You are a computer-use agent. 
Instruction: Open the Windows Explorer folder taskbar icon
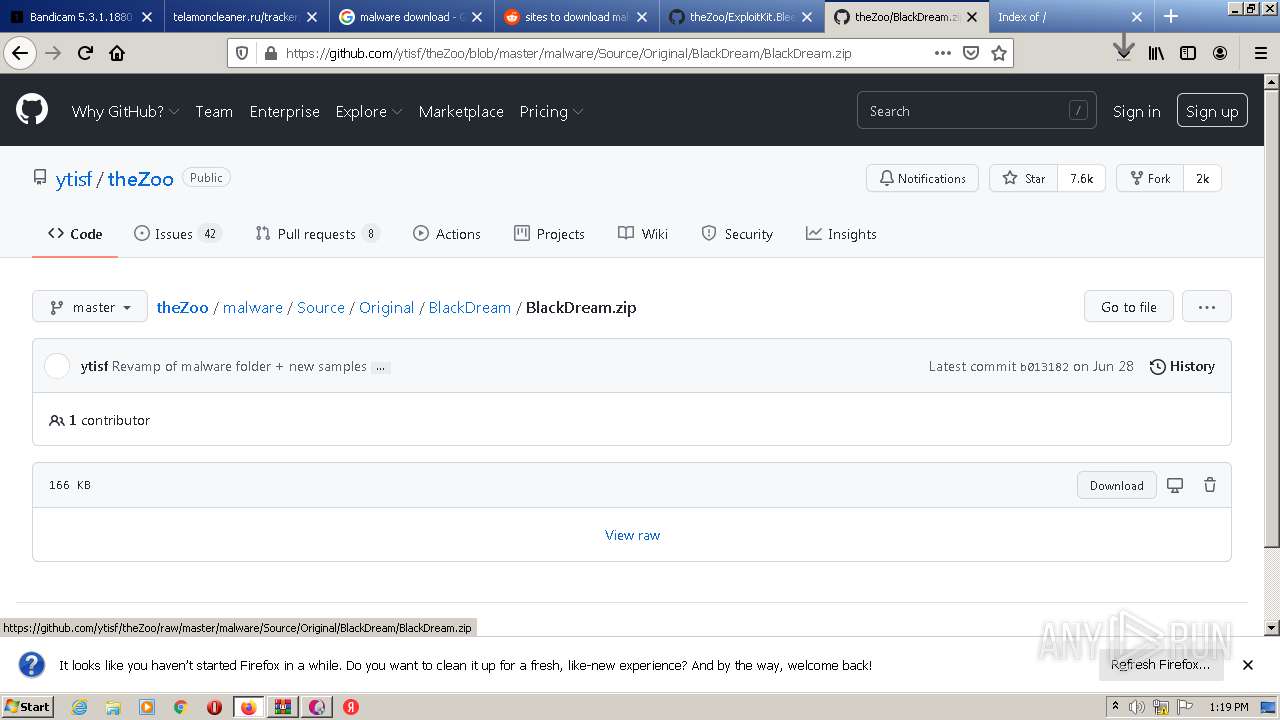pos(113,707)
